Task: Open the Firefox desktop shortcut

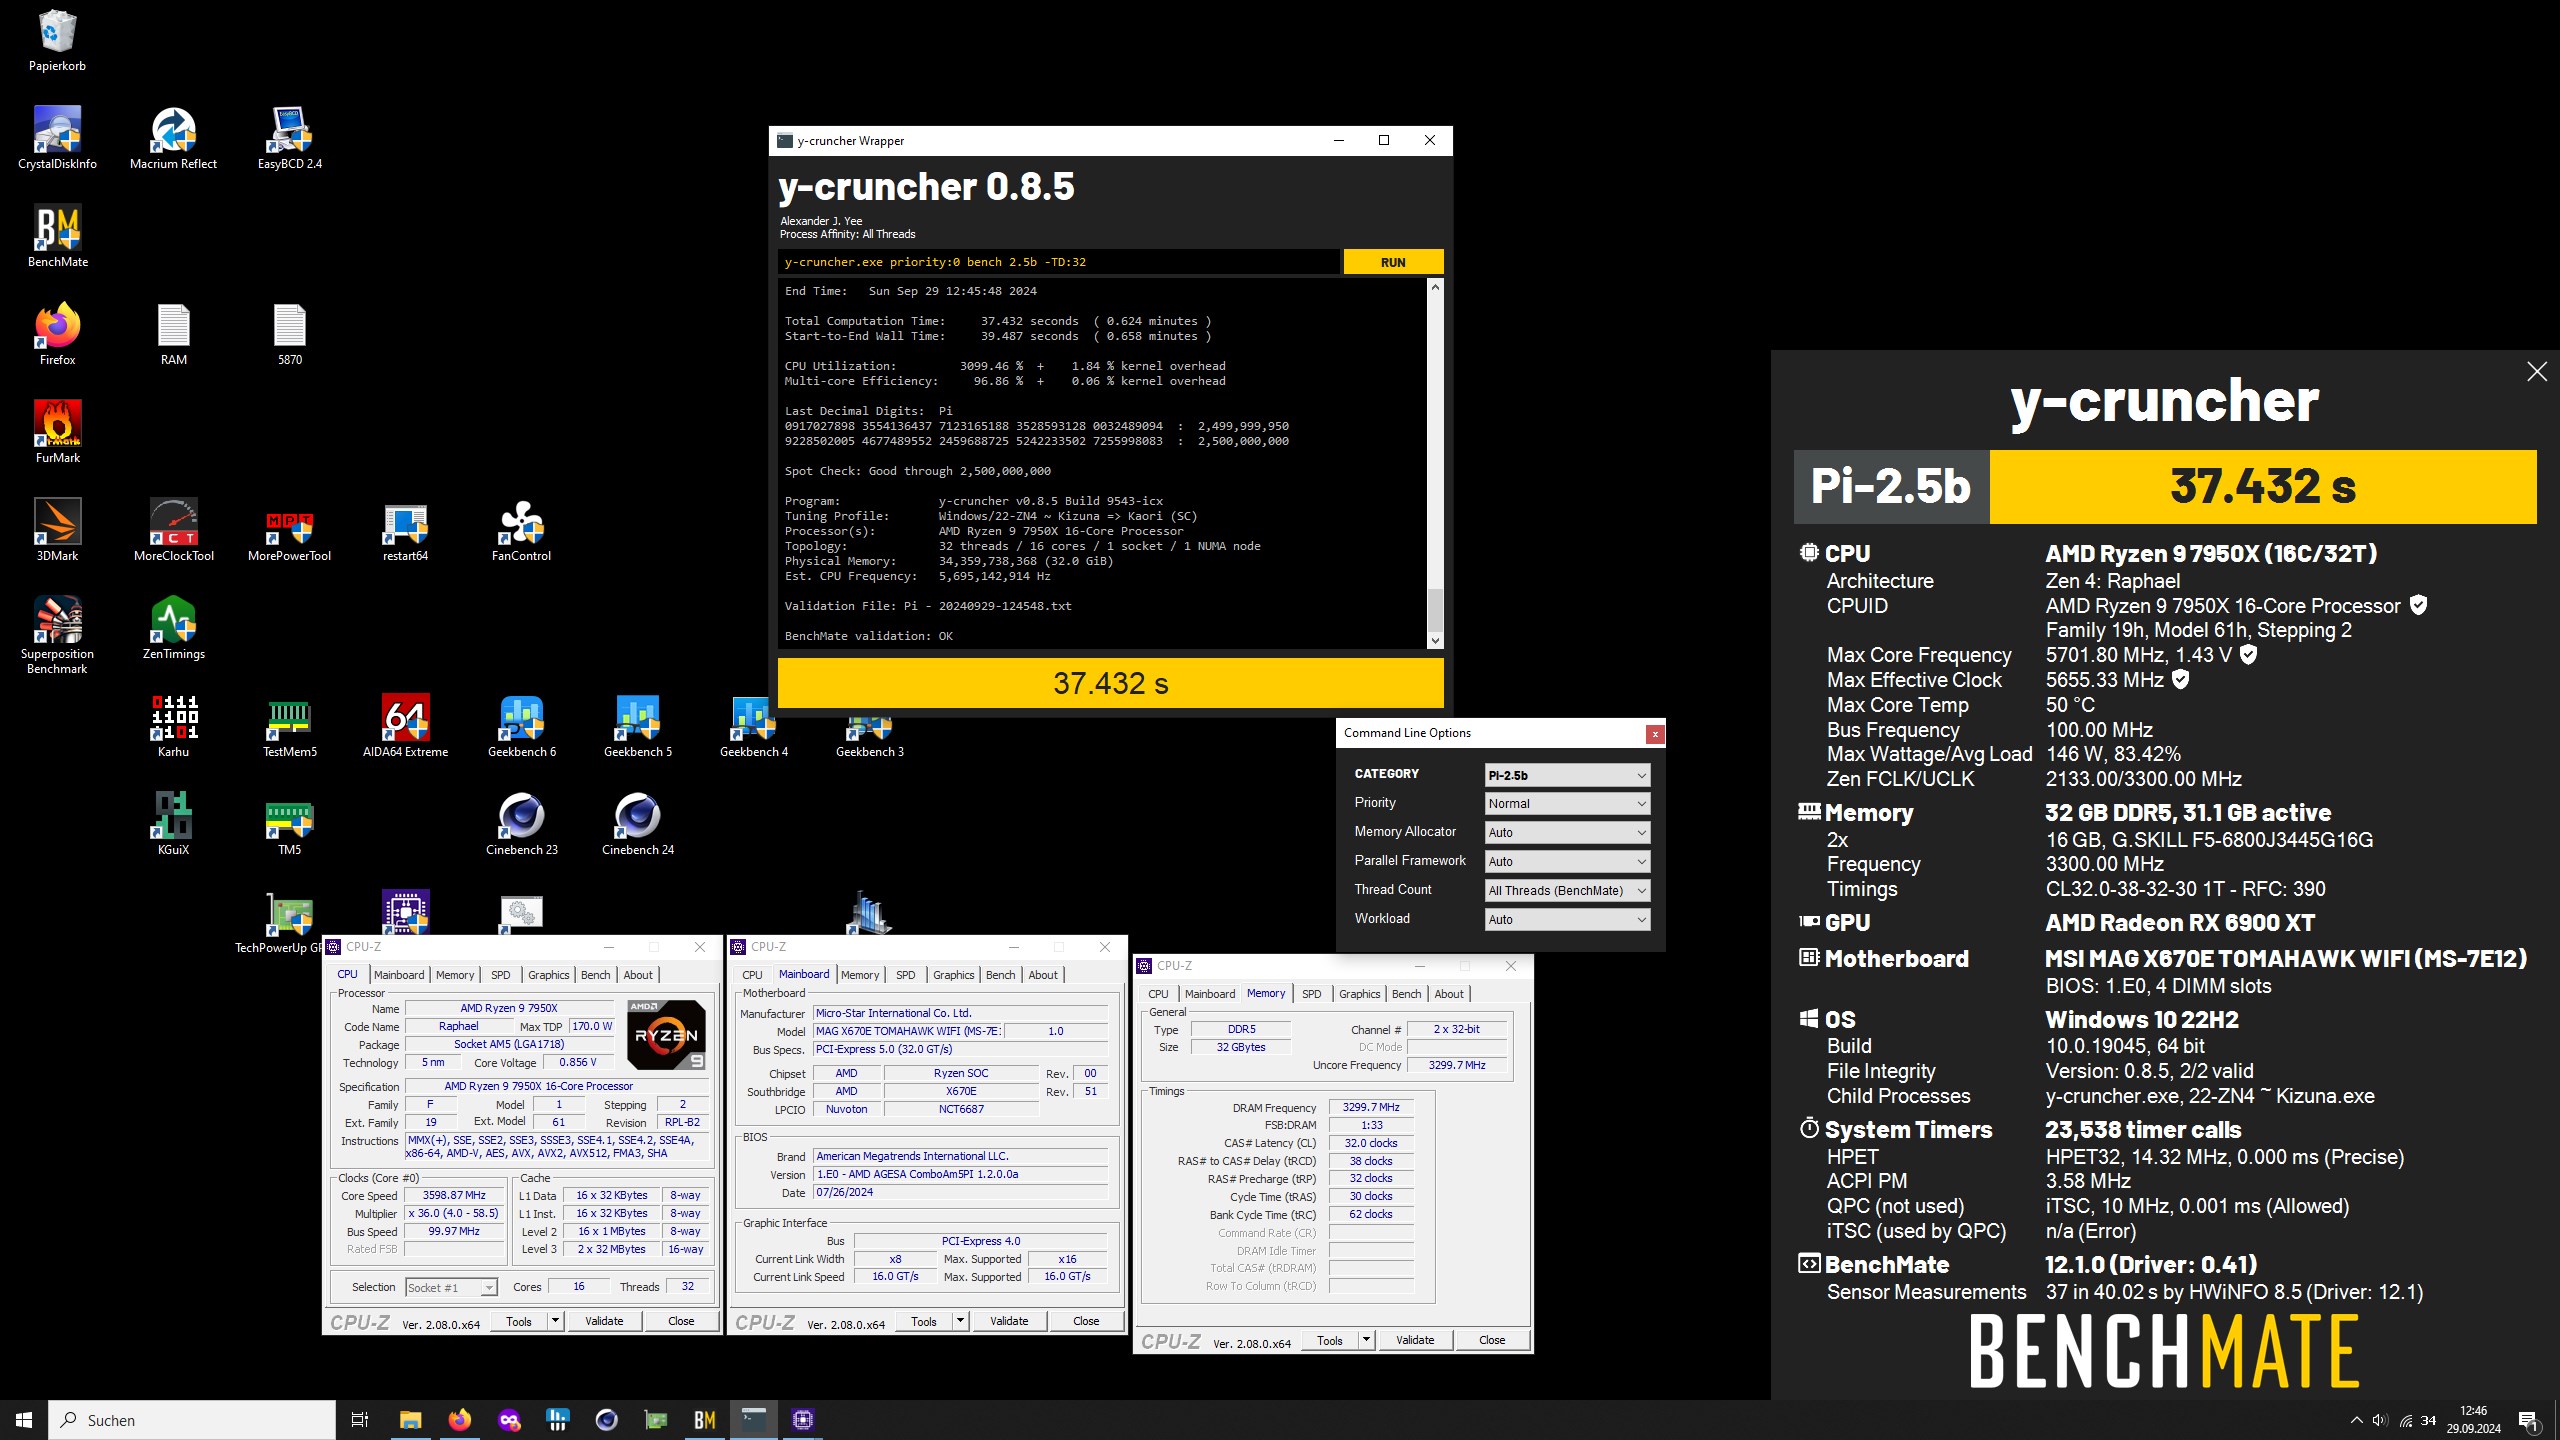Action: [57, 335]
